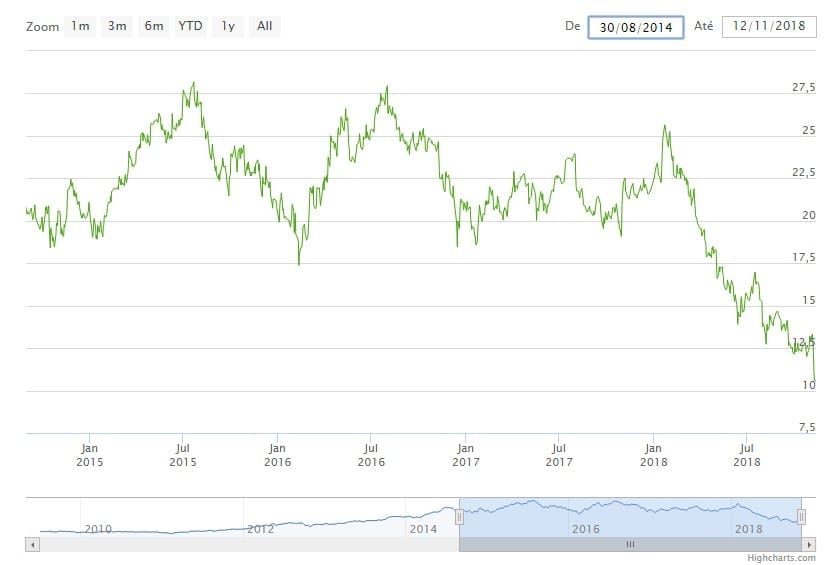Show All data range

264,26
